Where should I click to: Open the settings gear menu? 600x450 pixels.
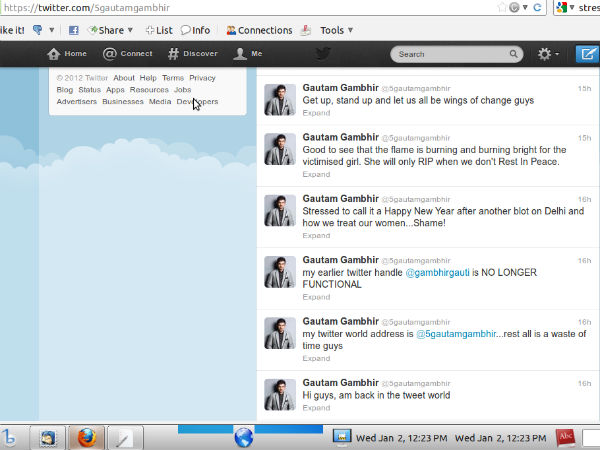[548, 54]
